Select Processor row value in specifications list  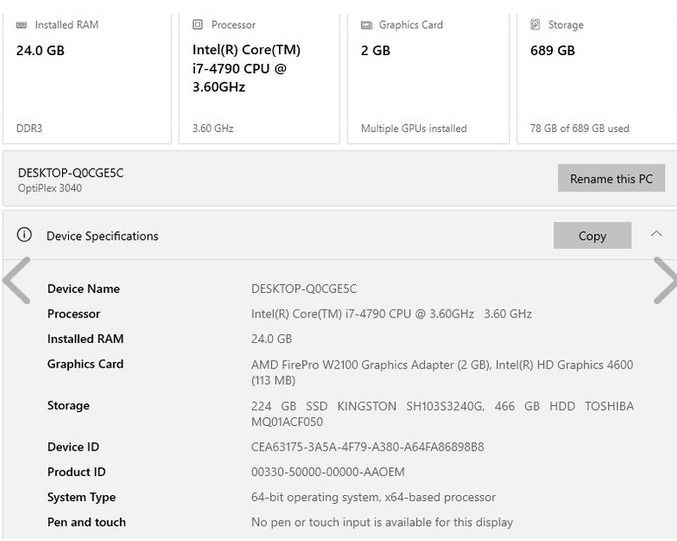[x=391, y=313]
